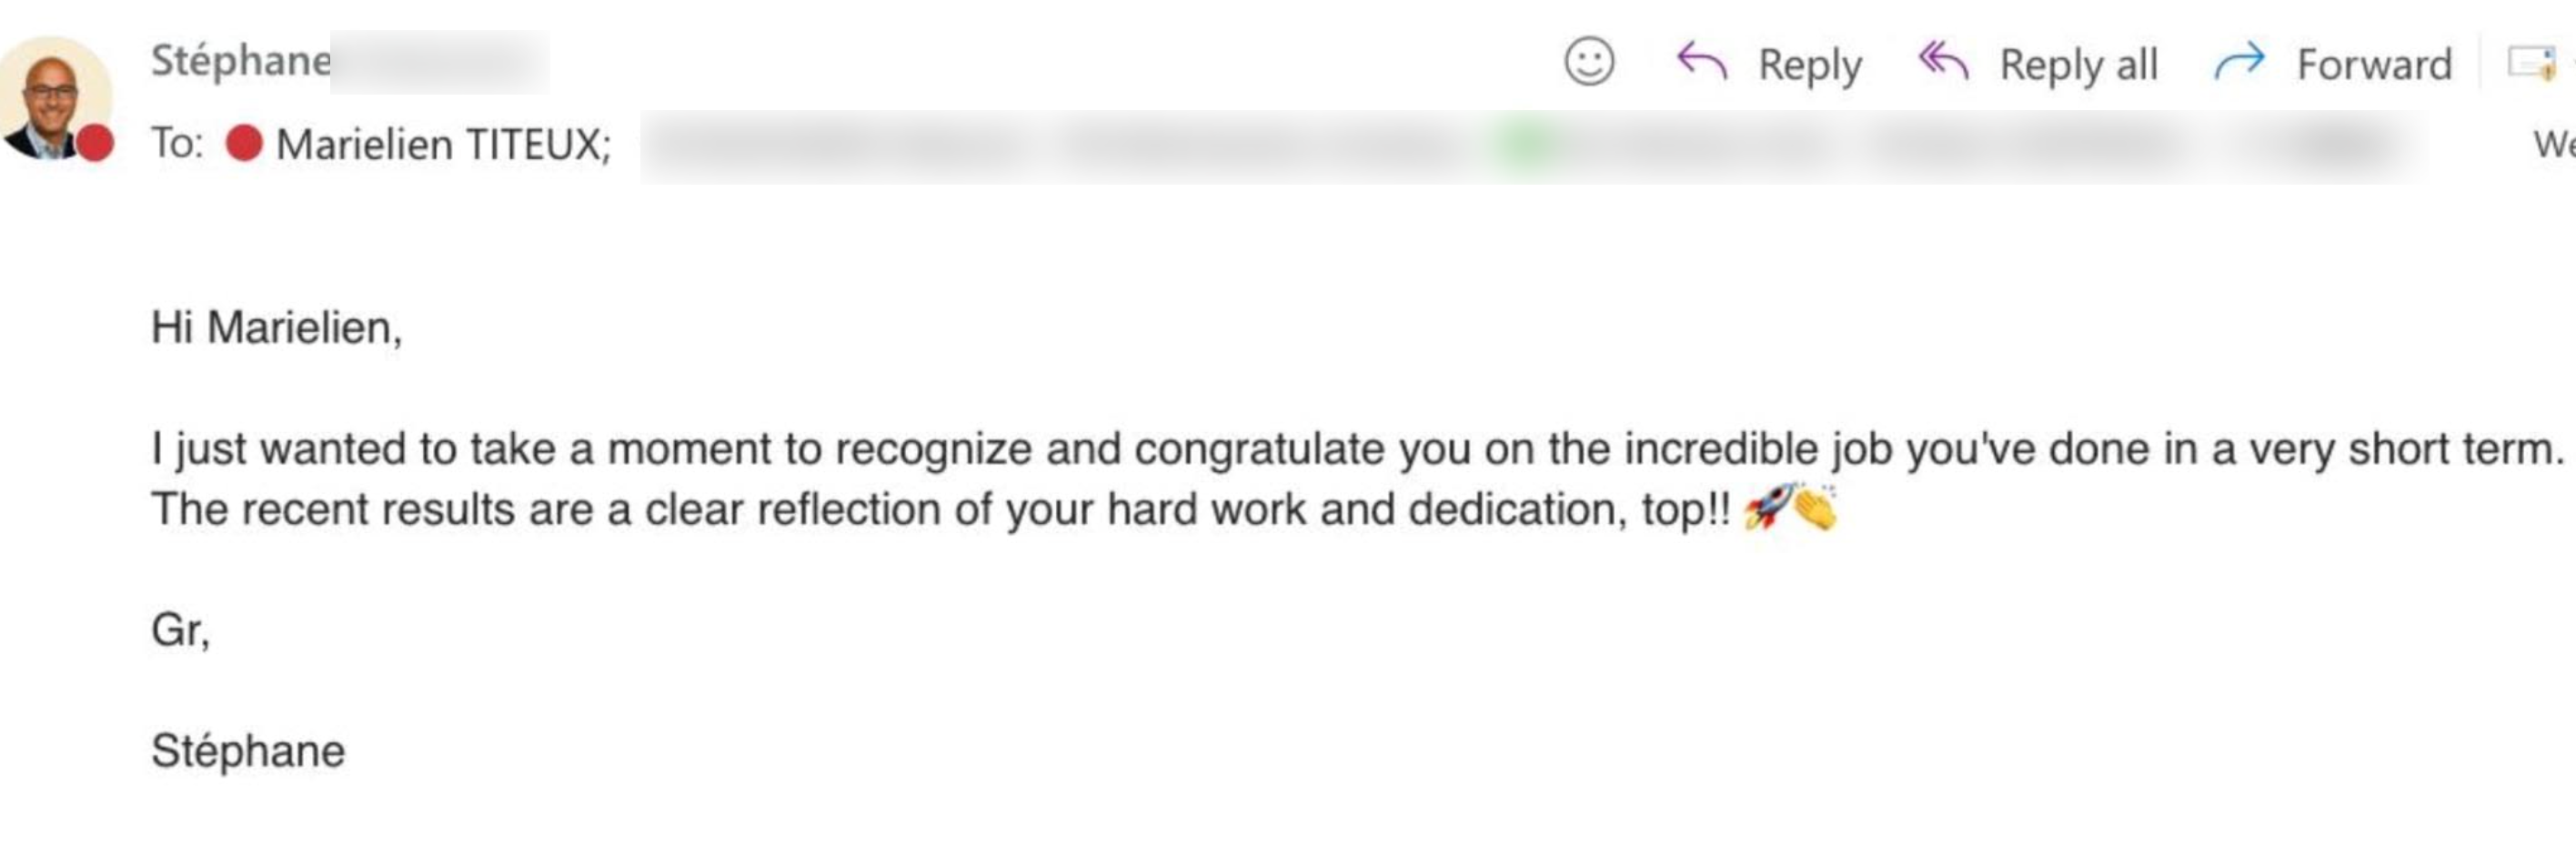This screenshot has width=2576, height=857.
Task: Click the red presence dot beside Marielien TITEUX
Action: (244, 143)
